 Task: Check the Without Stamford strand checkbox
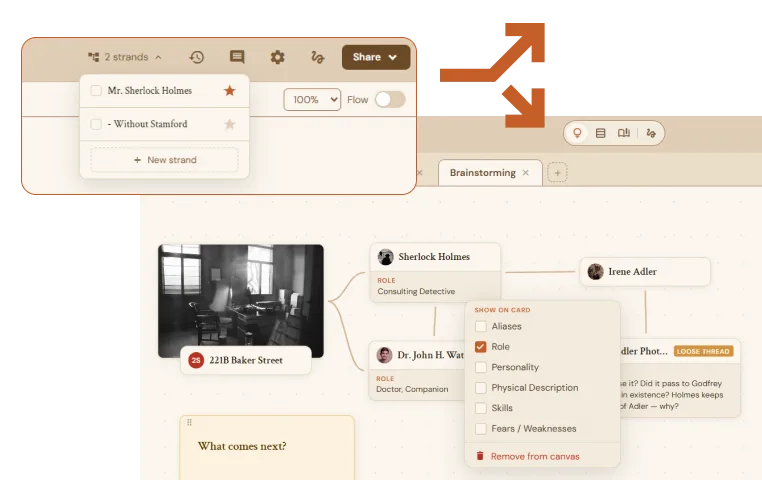[x=96, y=124]
